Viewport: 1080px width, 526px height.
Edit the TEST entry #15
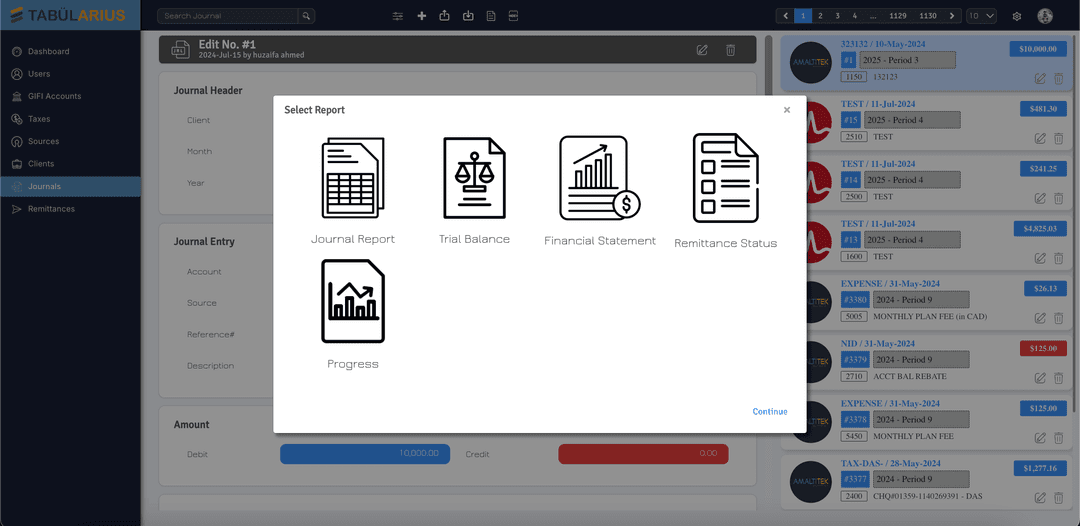click(1040, 138)
